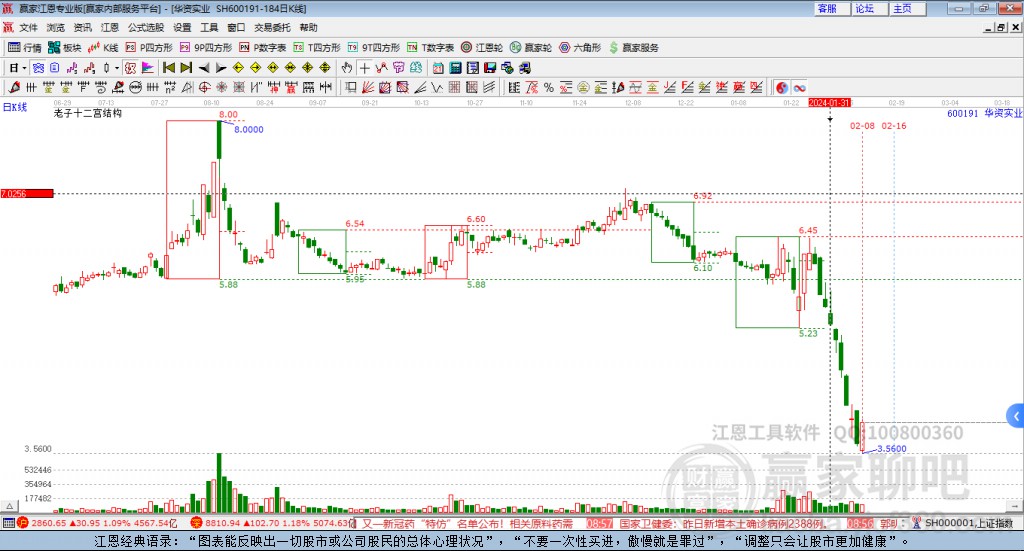Select the spiral drawing tool
The width and height of the screenshot is (1024, 551).
(x=101, y=87)
